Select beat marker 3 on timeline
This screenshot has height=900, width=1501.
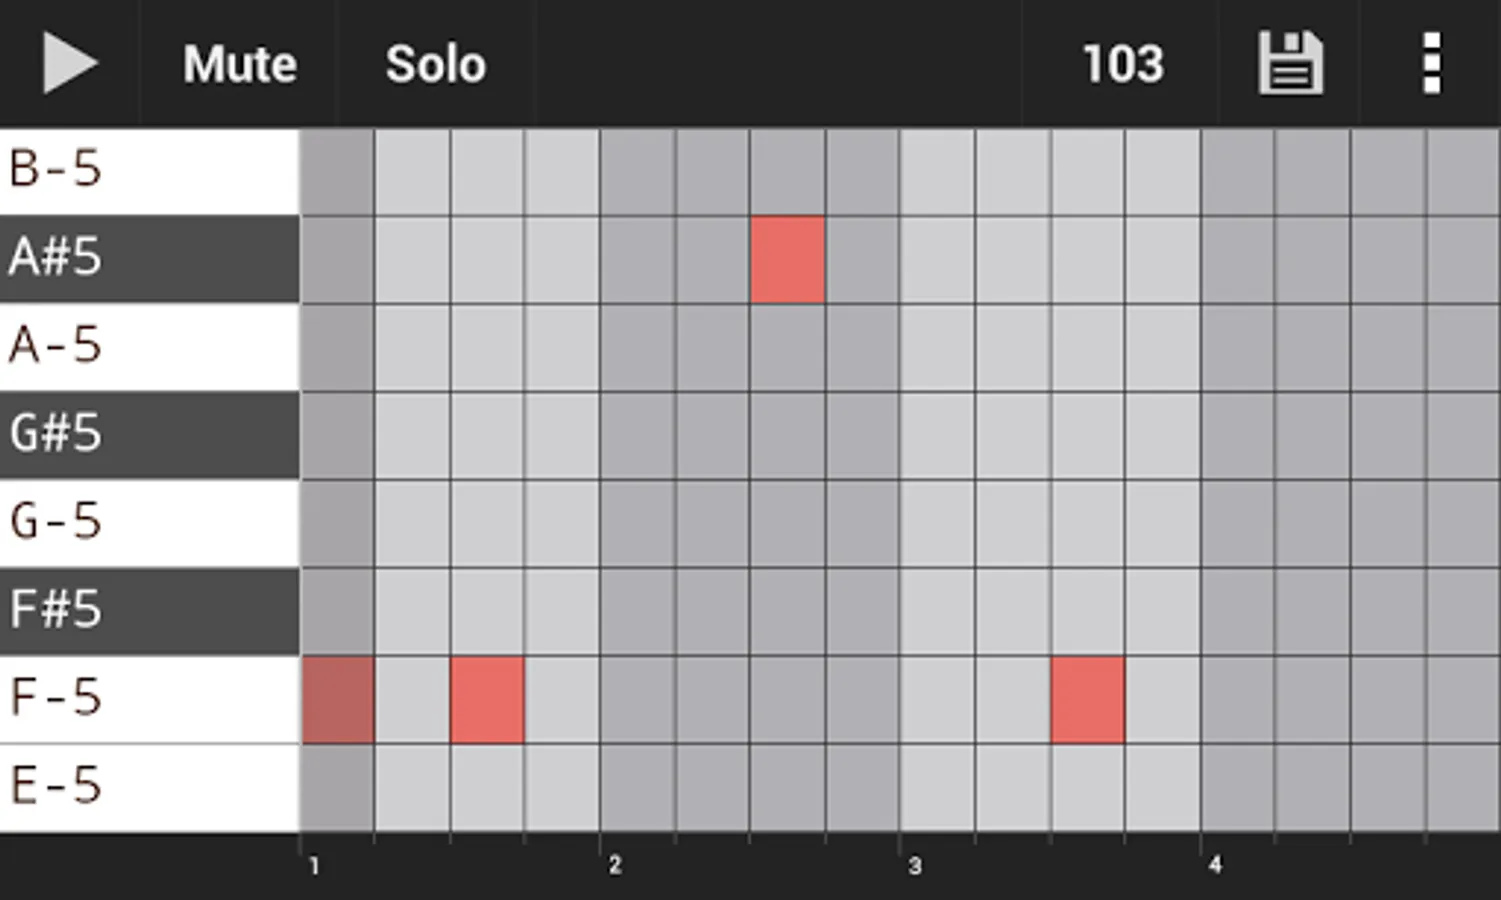[914, 865]
